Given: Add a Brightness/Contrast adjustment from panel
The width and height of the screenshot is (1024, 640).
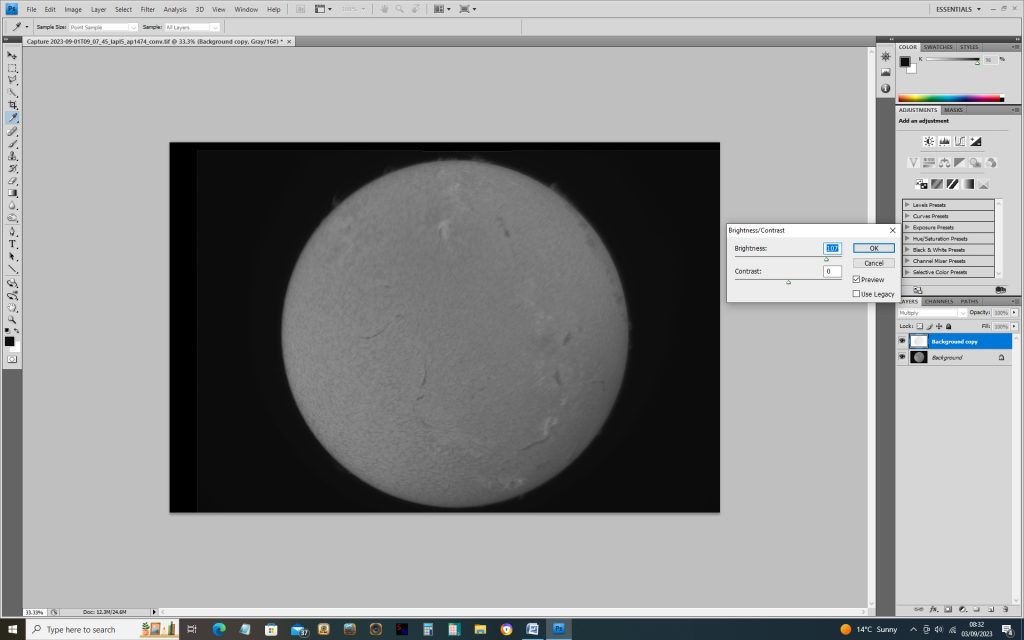Looking at the screenshot, I should point(929,141).
